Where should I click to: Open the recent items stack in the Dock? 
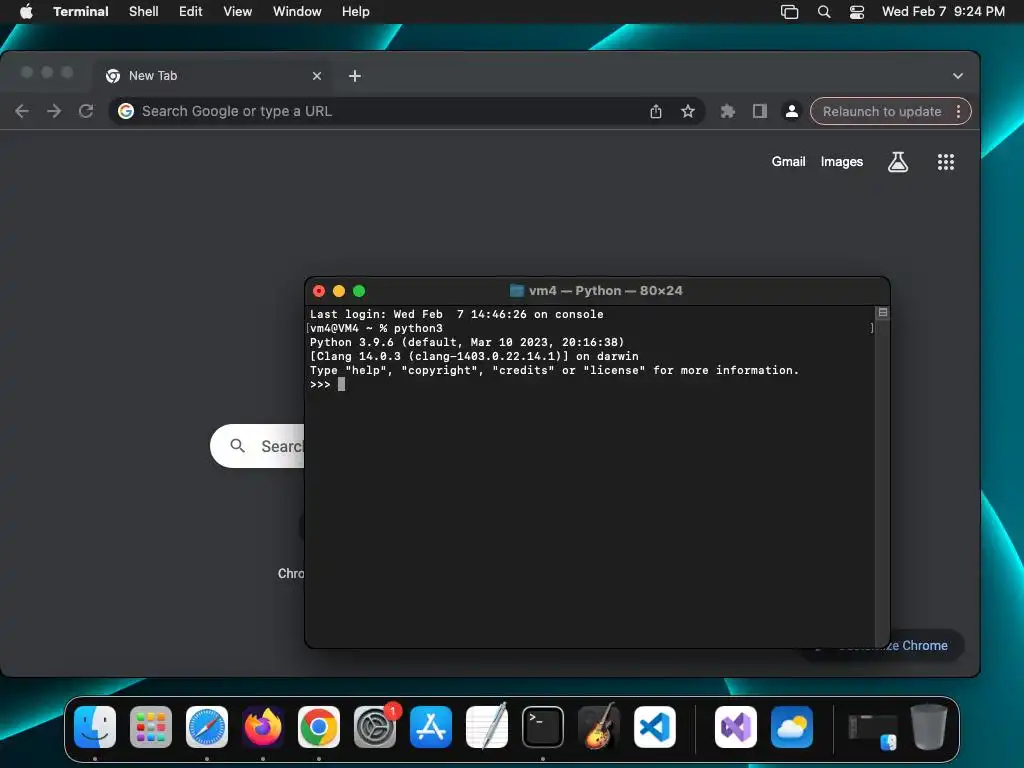(x=872, y=729)
